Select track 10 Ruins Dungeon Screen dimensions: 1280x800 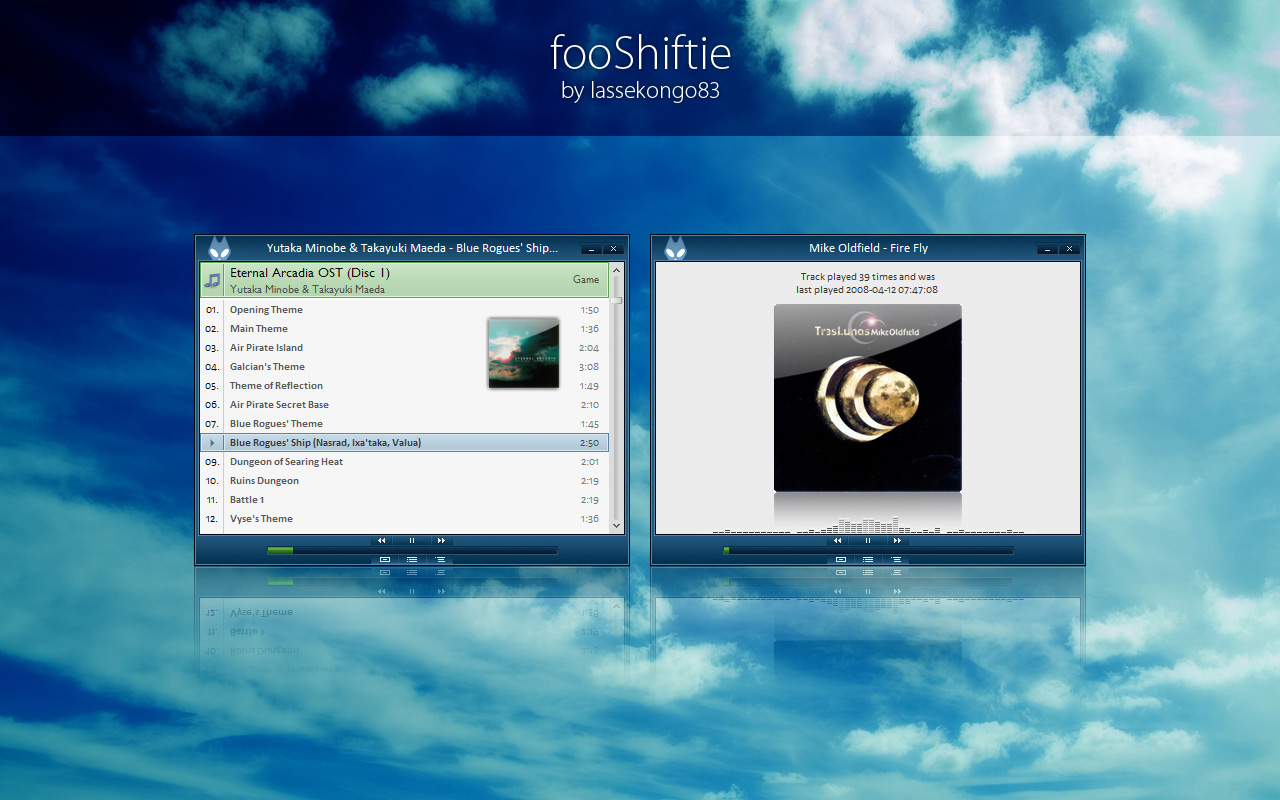tap(405, 481)
